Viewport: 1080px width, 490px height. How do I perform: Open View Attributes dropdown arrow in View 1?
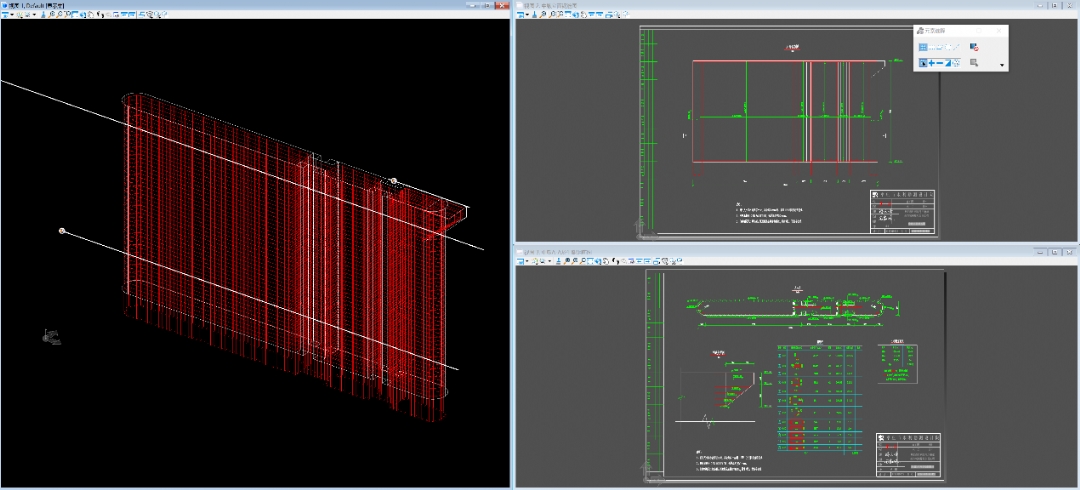click(x=12, y=16)
